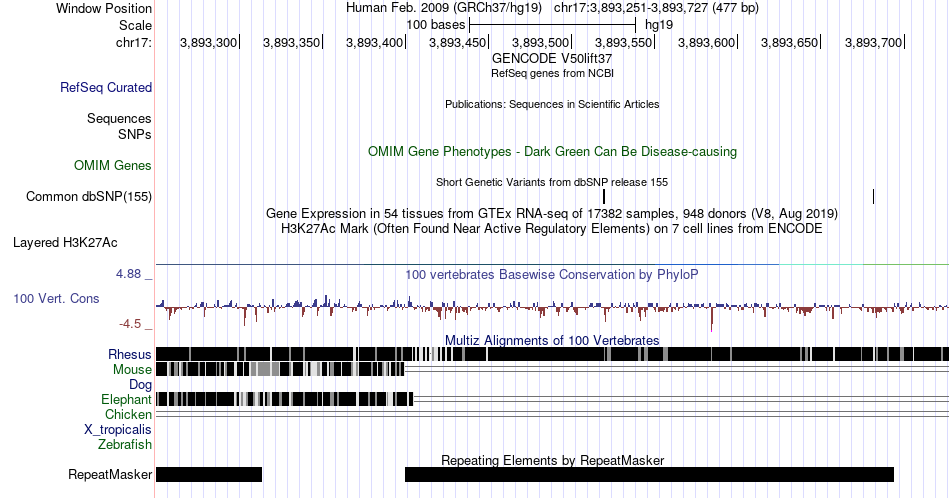Click the Chicken alignment label
The image size is (950, 498).
coord(128,414)
